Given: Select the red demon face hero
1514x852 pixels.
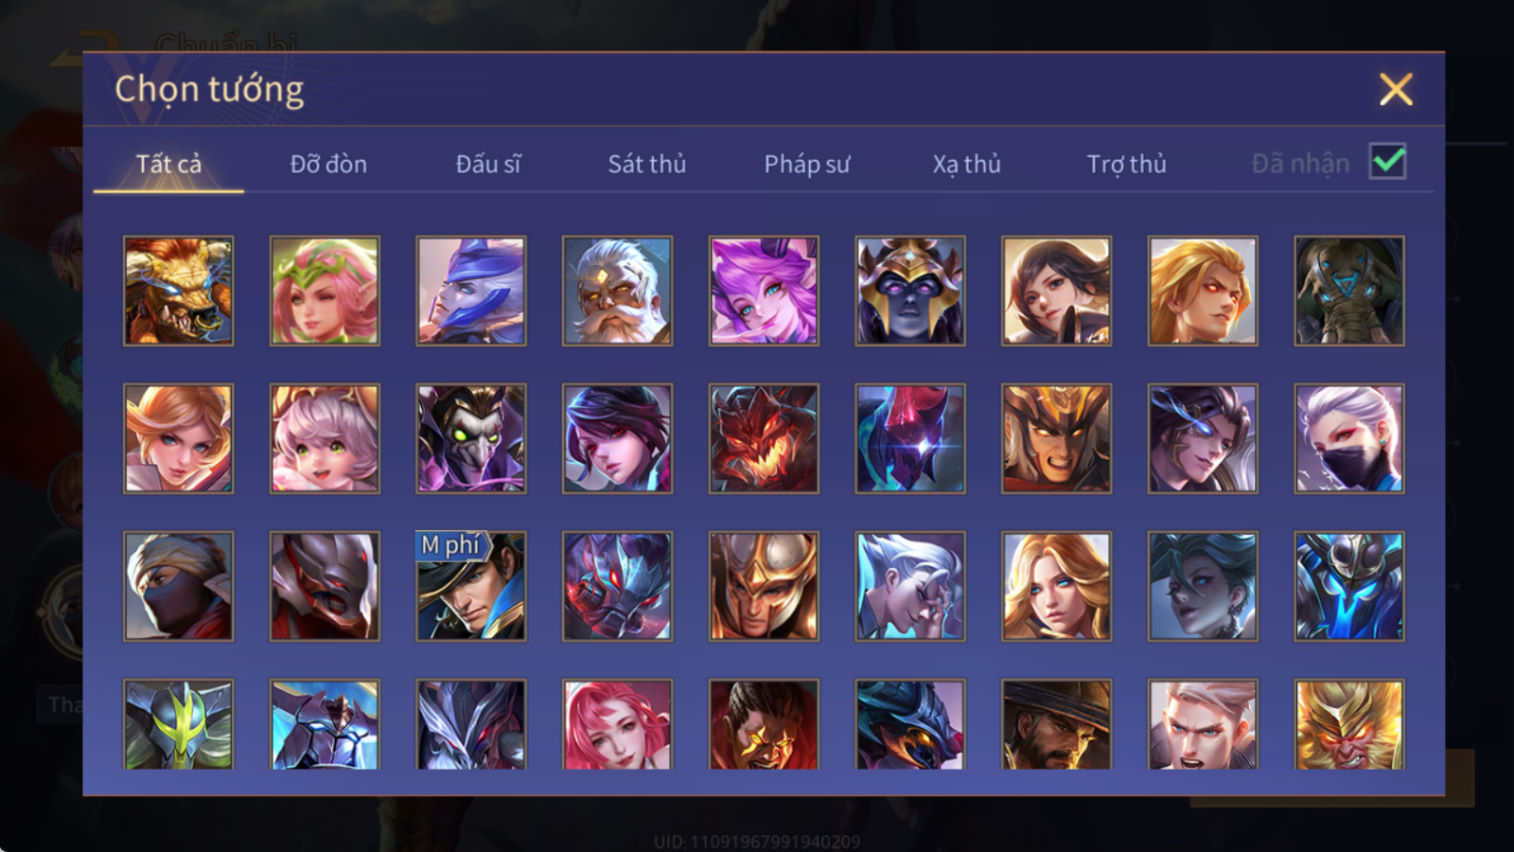Looking at the screenshot, I should (x=764, y=439).
